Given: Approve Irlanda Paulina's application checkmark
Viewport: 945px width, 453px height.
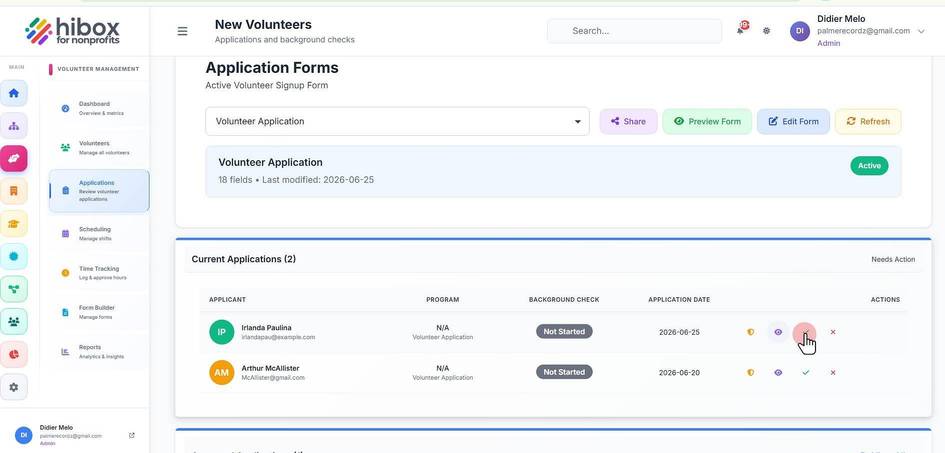Looking at the screenshot, I should [x=805, y=333].
